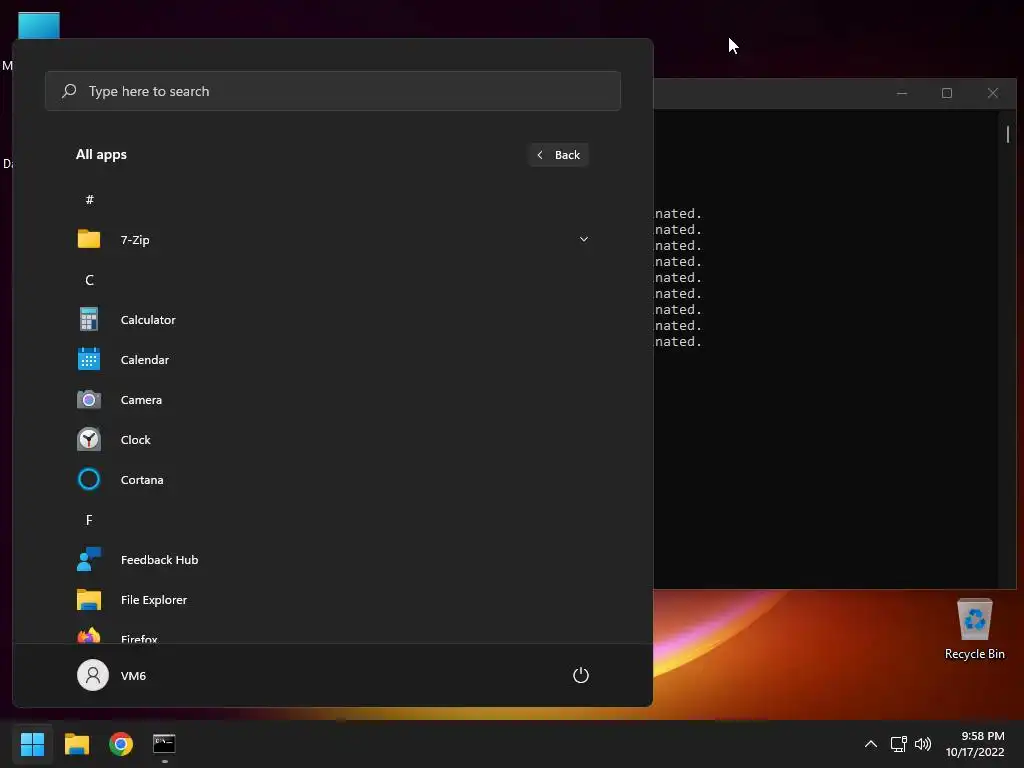1024x768 pixels.
Task: Launch Calculator from the app list
Action: tap(333, 319)
